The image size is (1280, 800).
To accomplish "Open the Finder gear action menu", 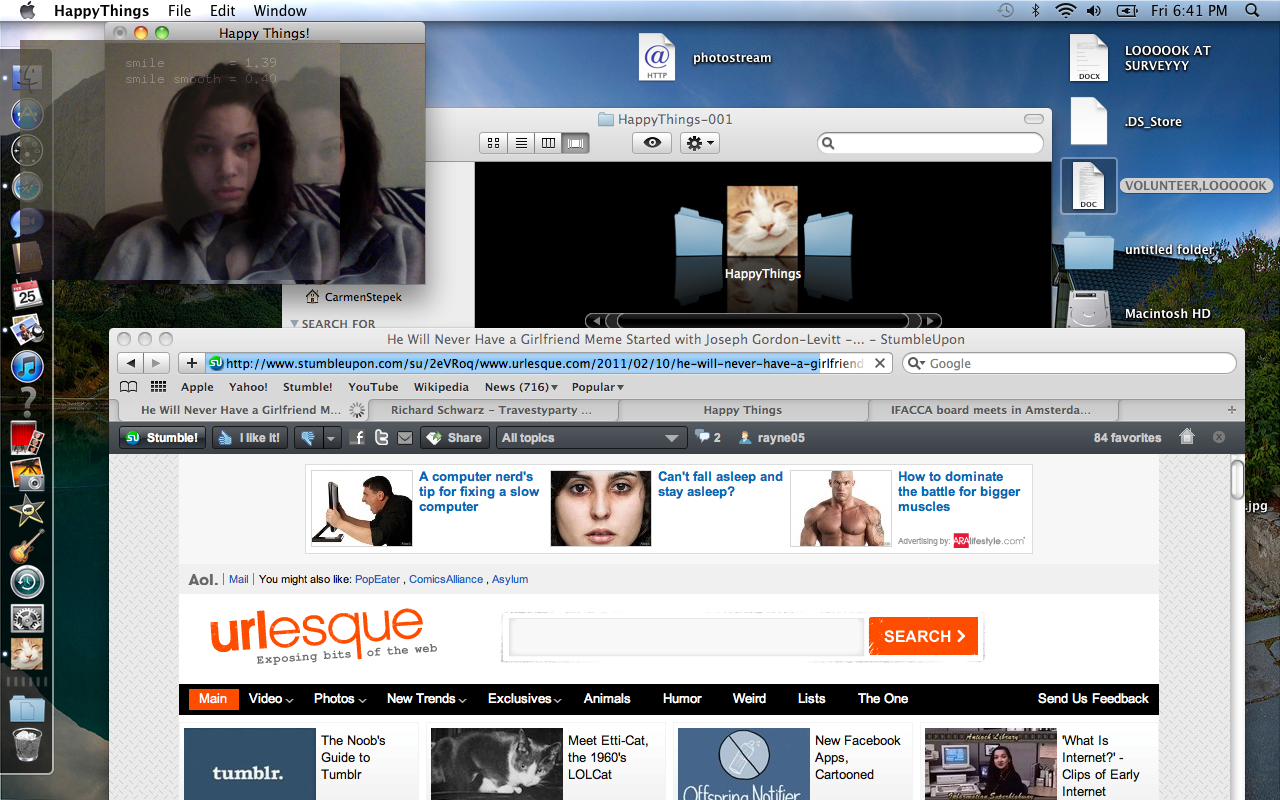I will tap(699, 143).
